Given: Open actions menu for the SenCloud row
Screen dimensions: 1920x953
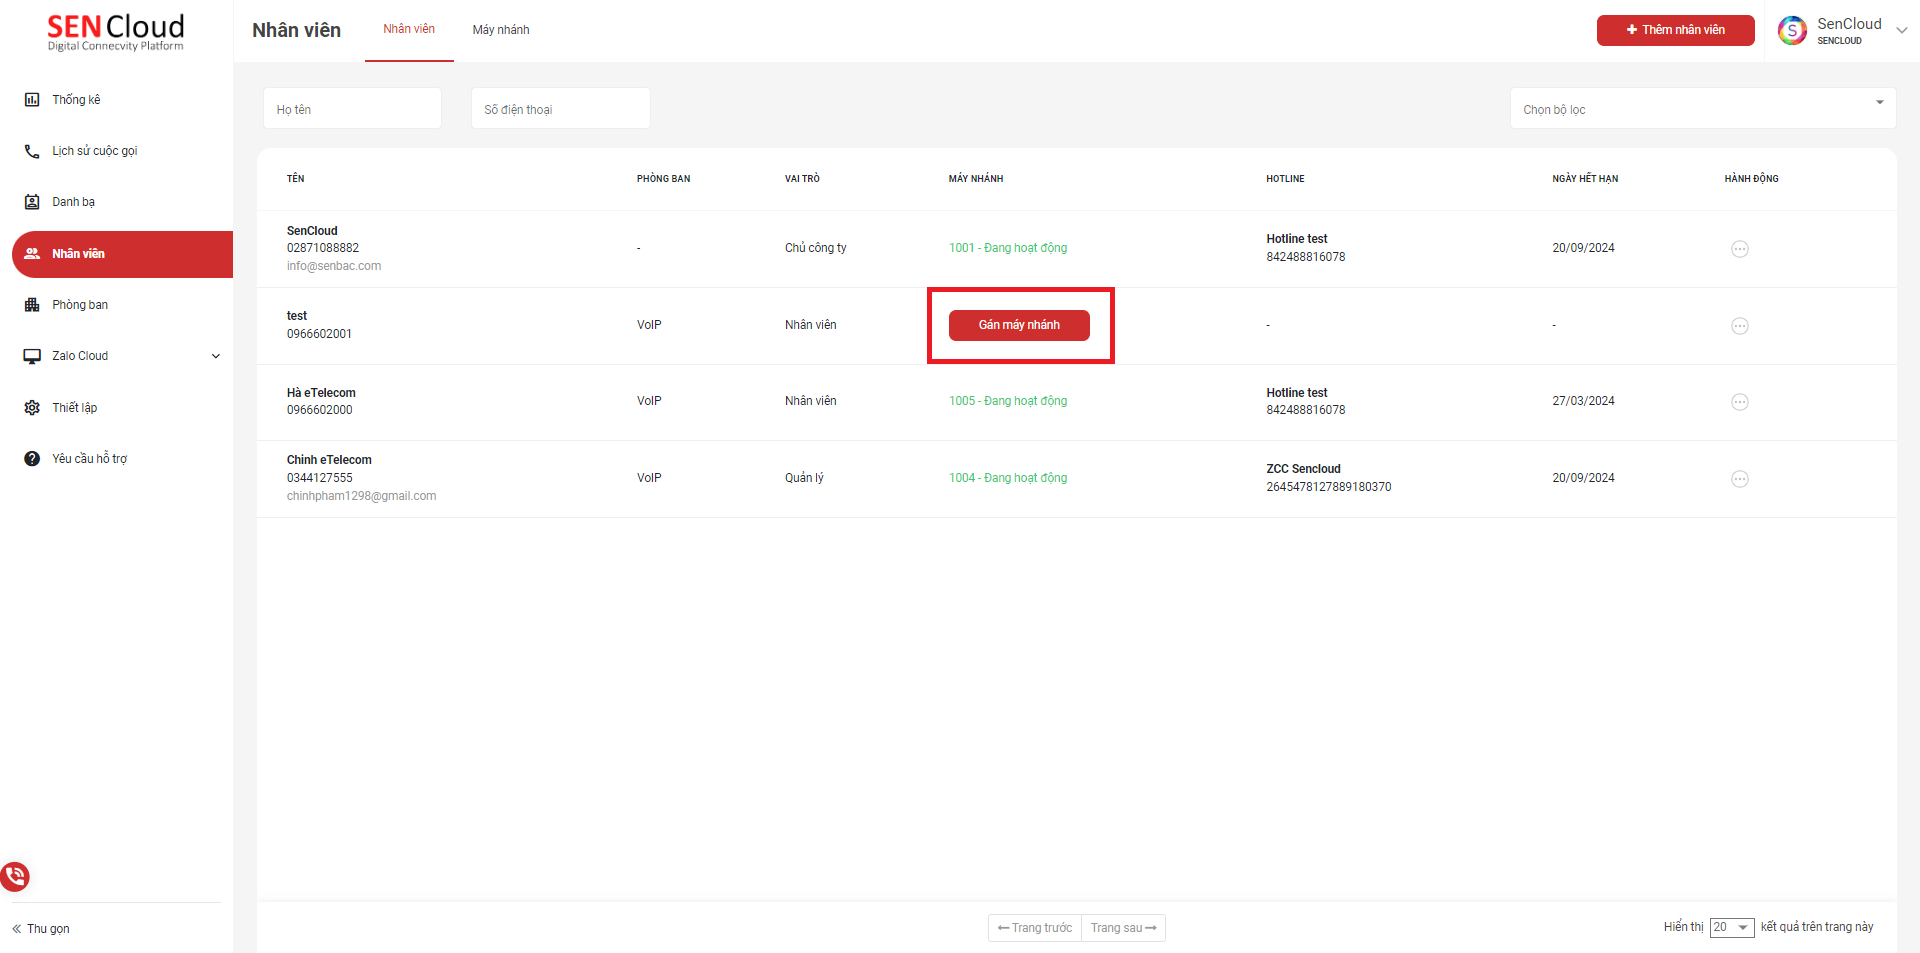Looking at the screenshot, I should pos(1739,249).
